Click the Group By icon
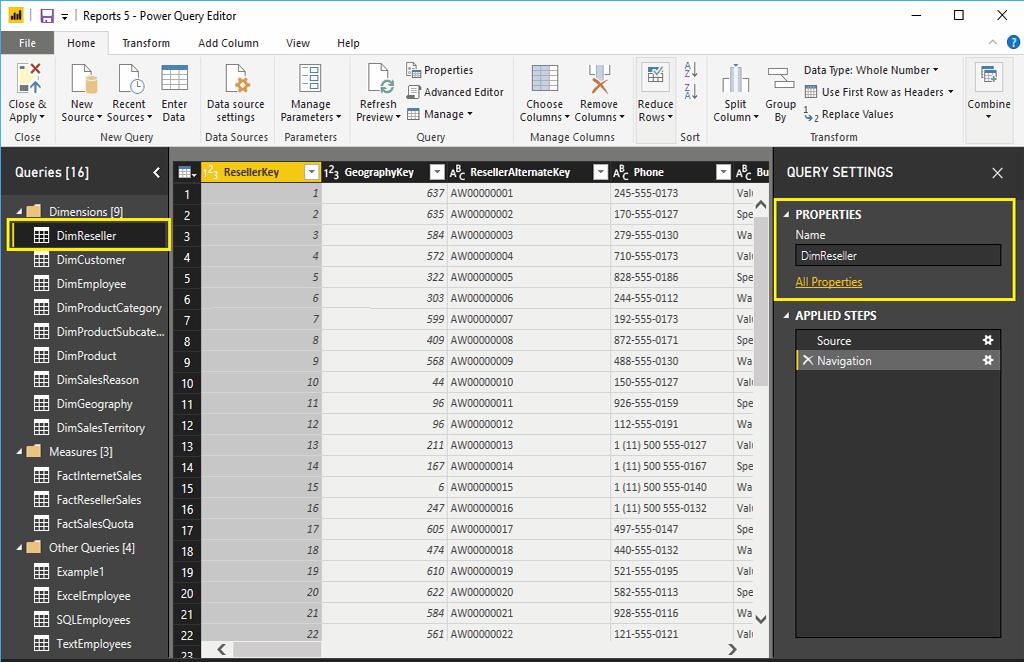Screen dimensions: 1024x662 click(x=780, y=80)
